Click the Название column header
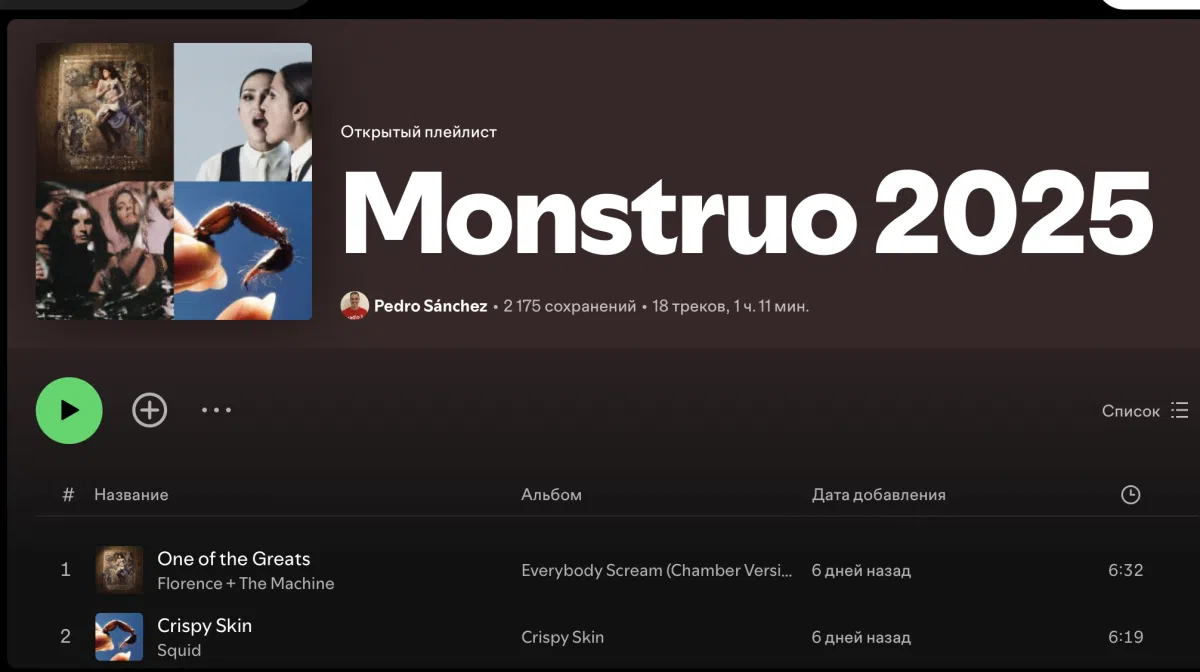 click(x=131, y=495)
